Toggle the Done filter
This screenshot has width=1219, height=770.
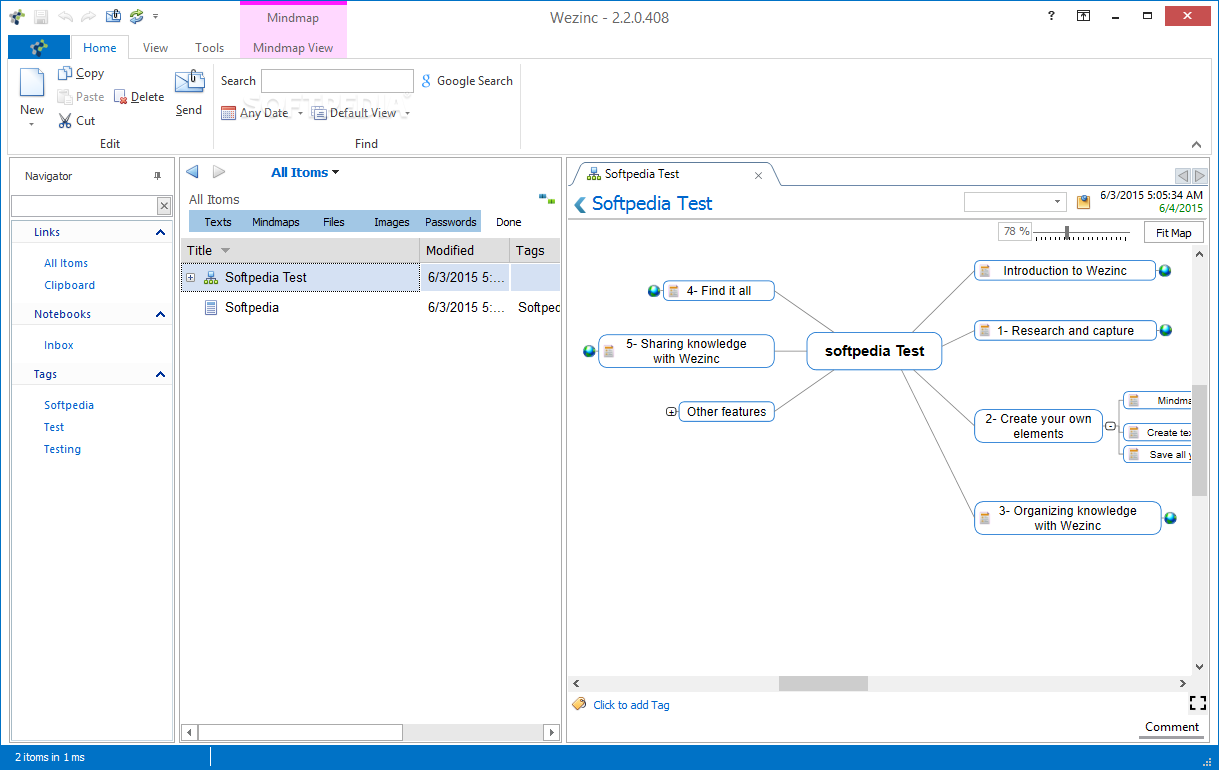509,222
